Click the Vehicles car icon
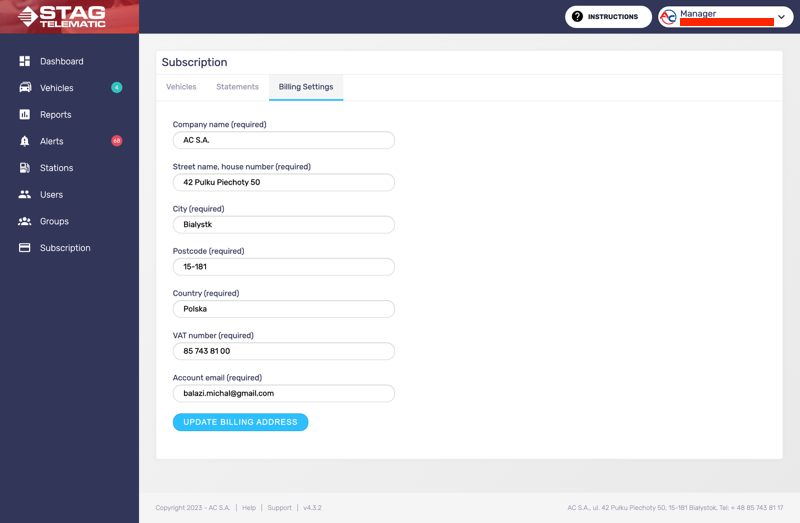The image size is (800, 523). point(25,87)
